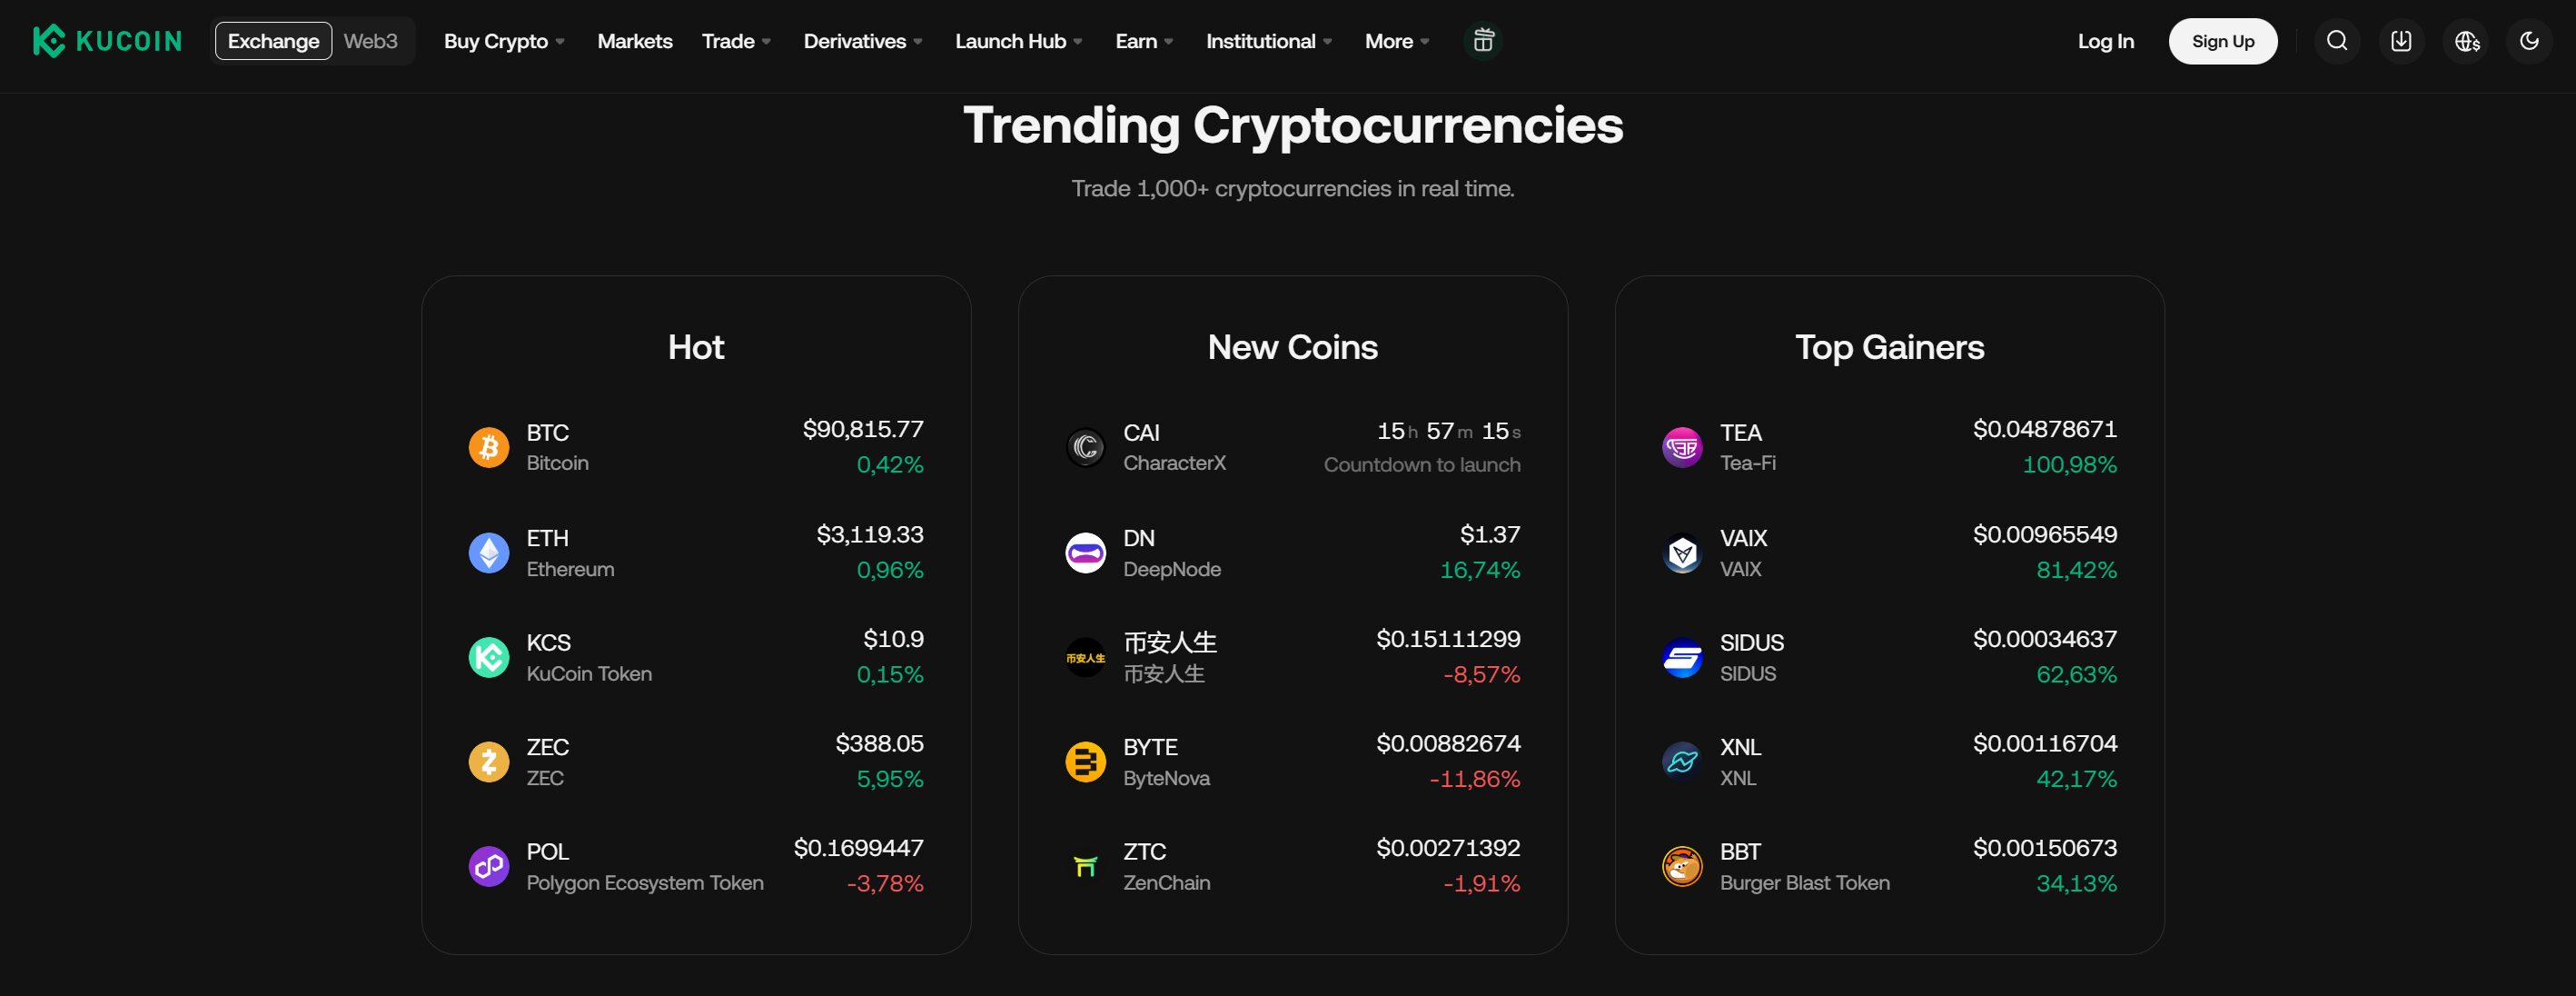Click the Log In link
This screenshot has width=2576, height=996.
(2105, 41)
